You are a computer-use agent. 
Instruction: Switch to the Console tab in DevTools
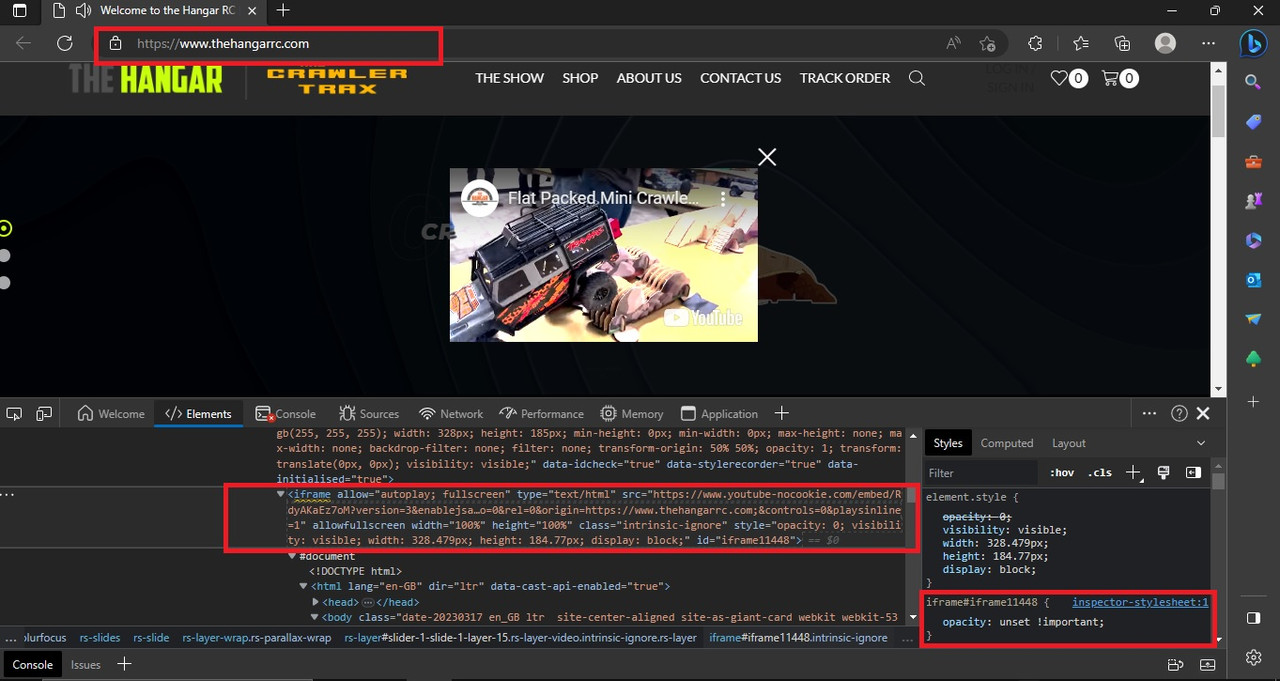click(x=285, y=414)
